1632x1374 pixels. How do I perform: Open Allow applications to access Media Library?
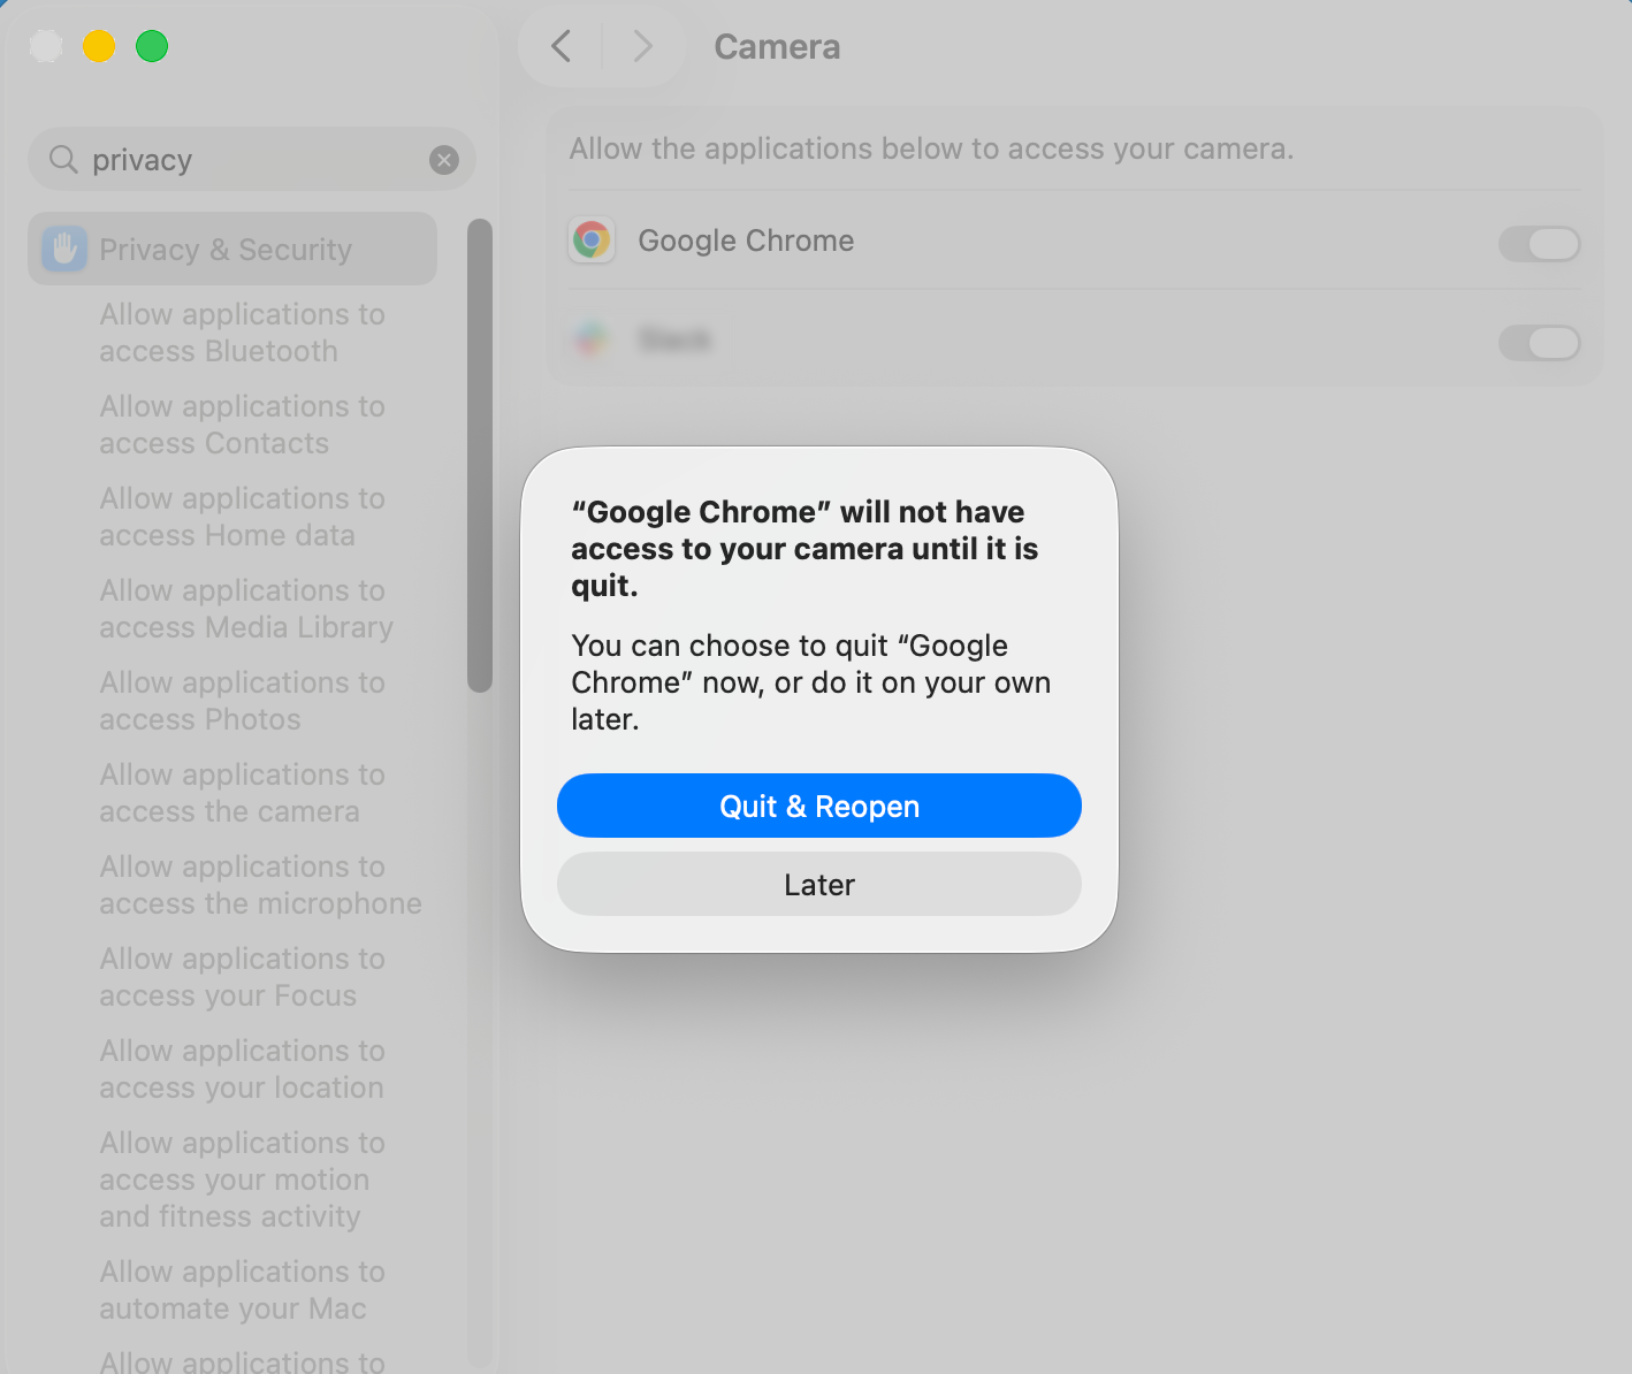246,609
